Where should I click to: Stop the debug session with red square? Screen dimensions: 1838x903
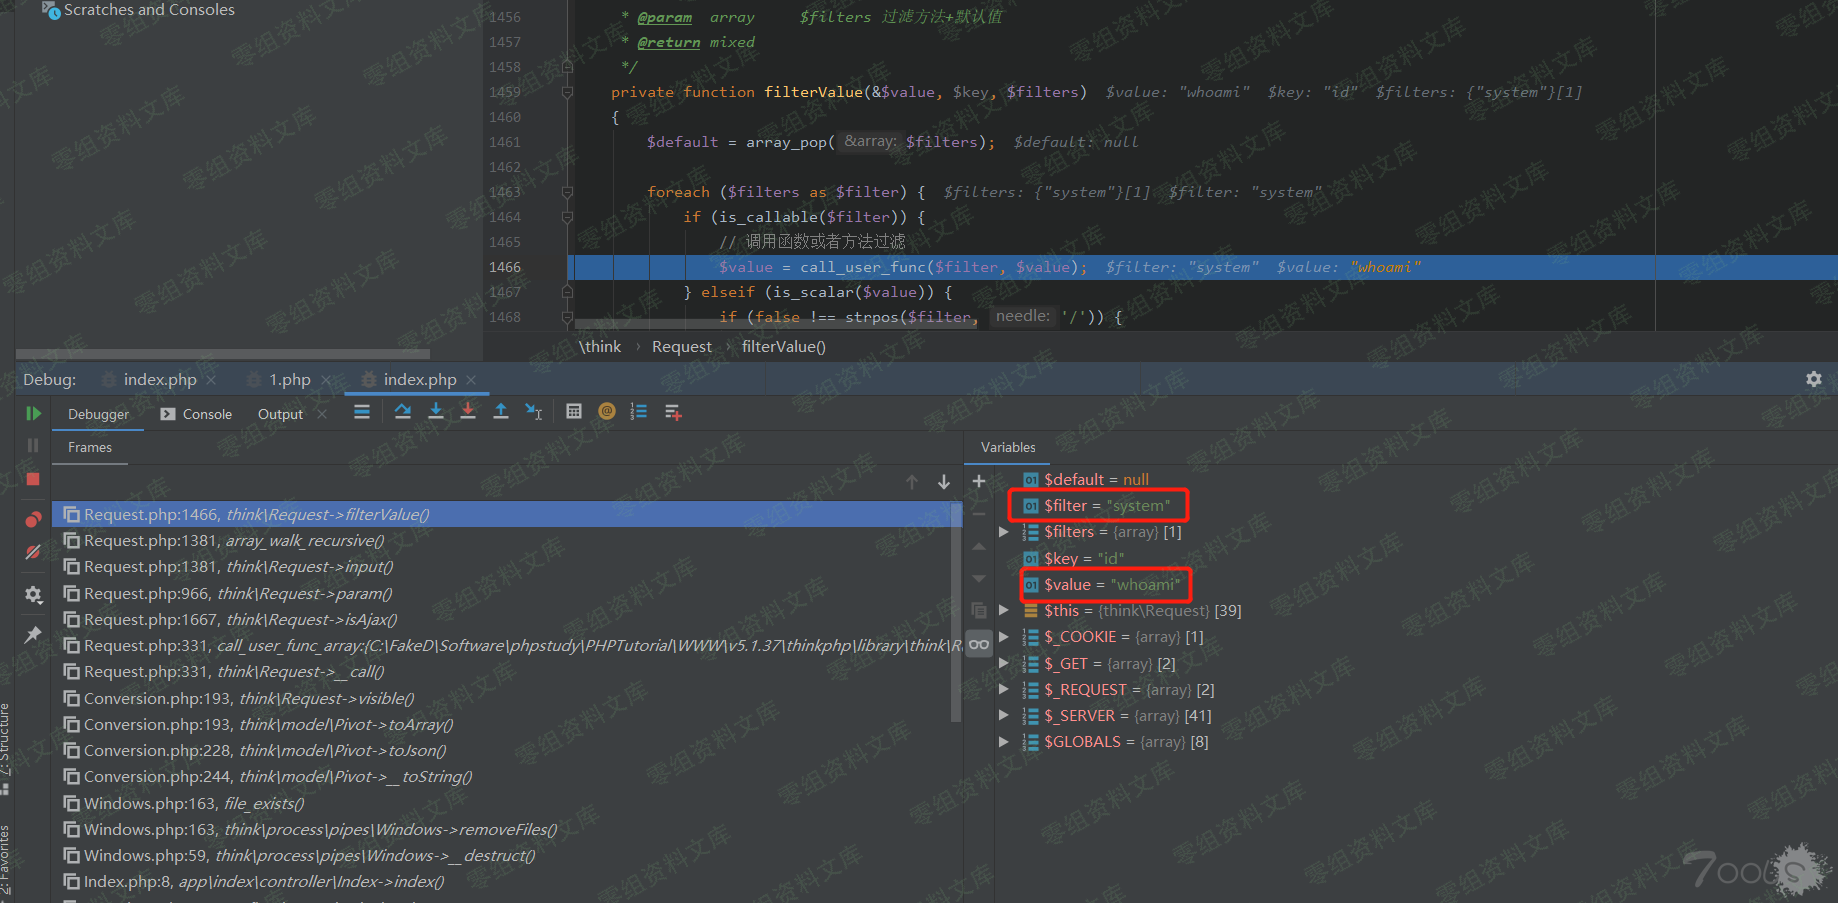coord(33,479)
